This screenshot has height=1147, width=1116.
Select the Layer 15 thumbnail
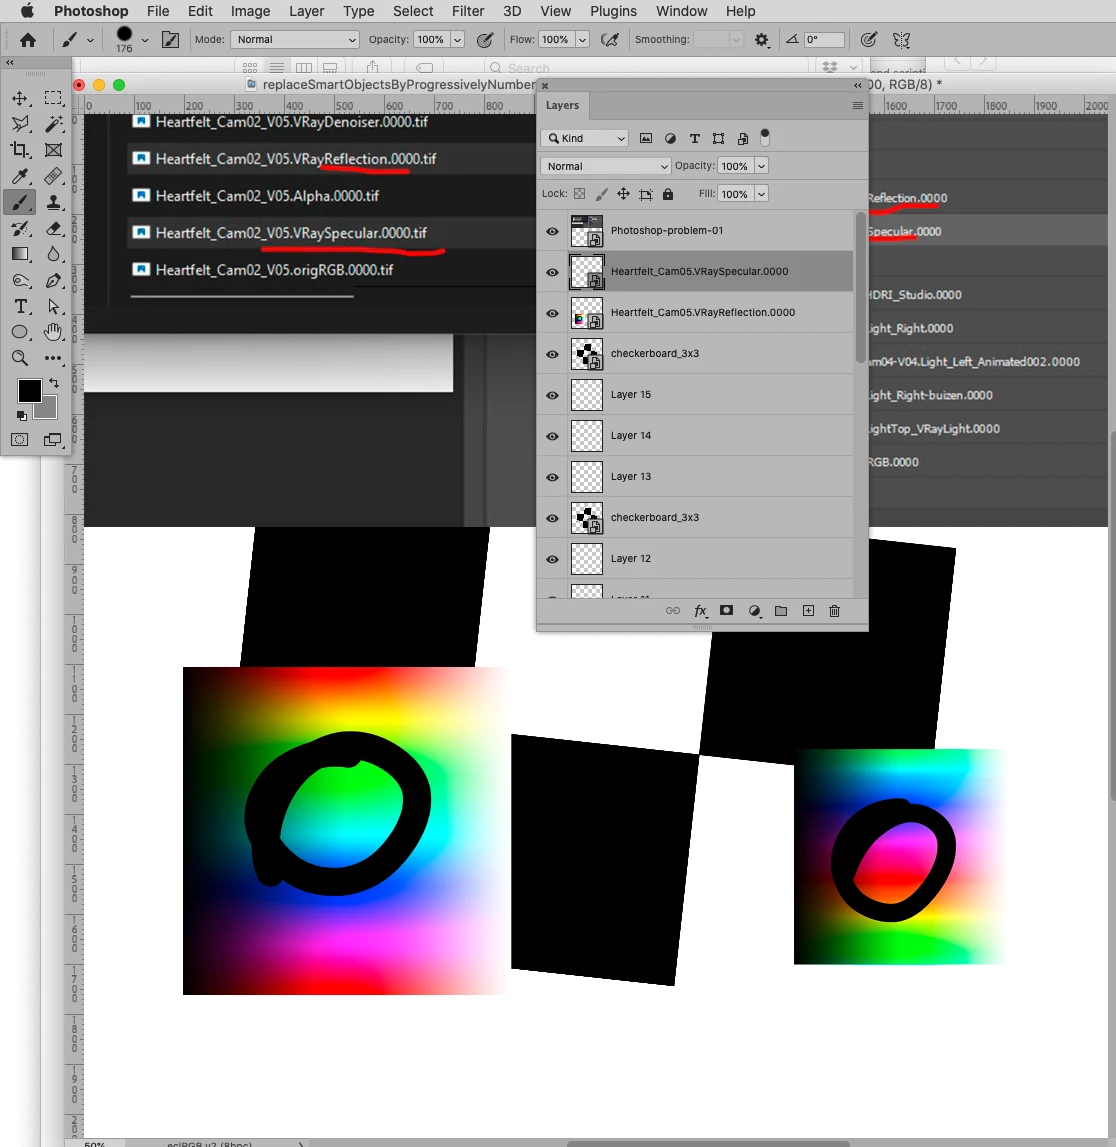point(587,395)
